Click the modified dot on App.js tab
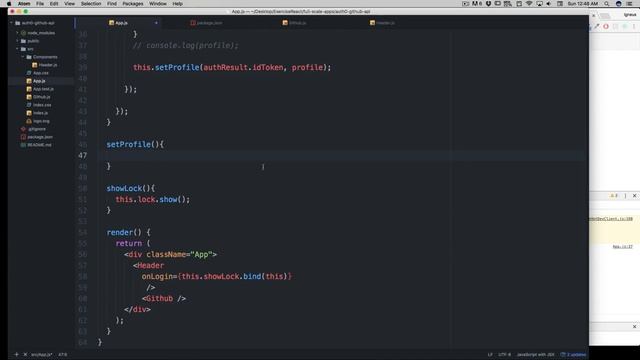The width and height of the screenshot is (640, 360). tap(156, 23)
